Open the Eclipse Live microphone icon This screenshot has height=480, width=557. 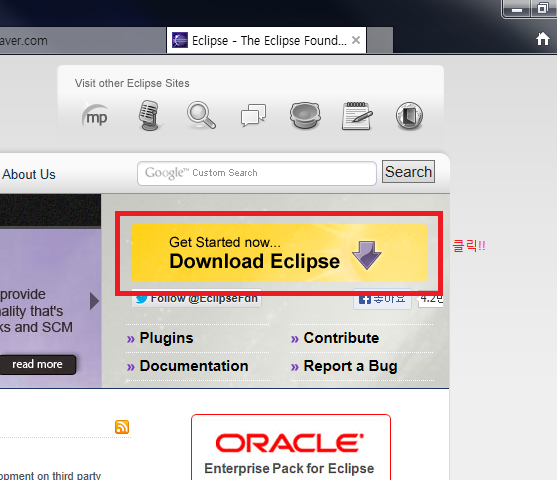pos(149,115)
